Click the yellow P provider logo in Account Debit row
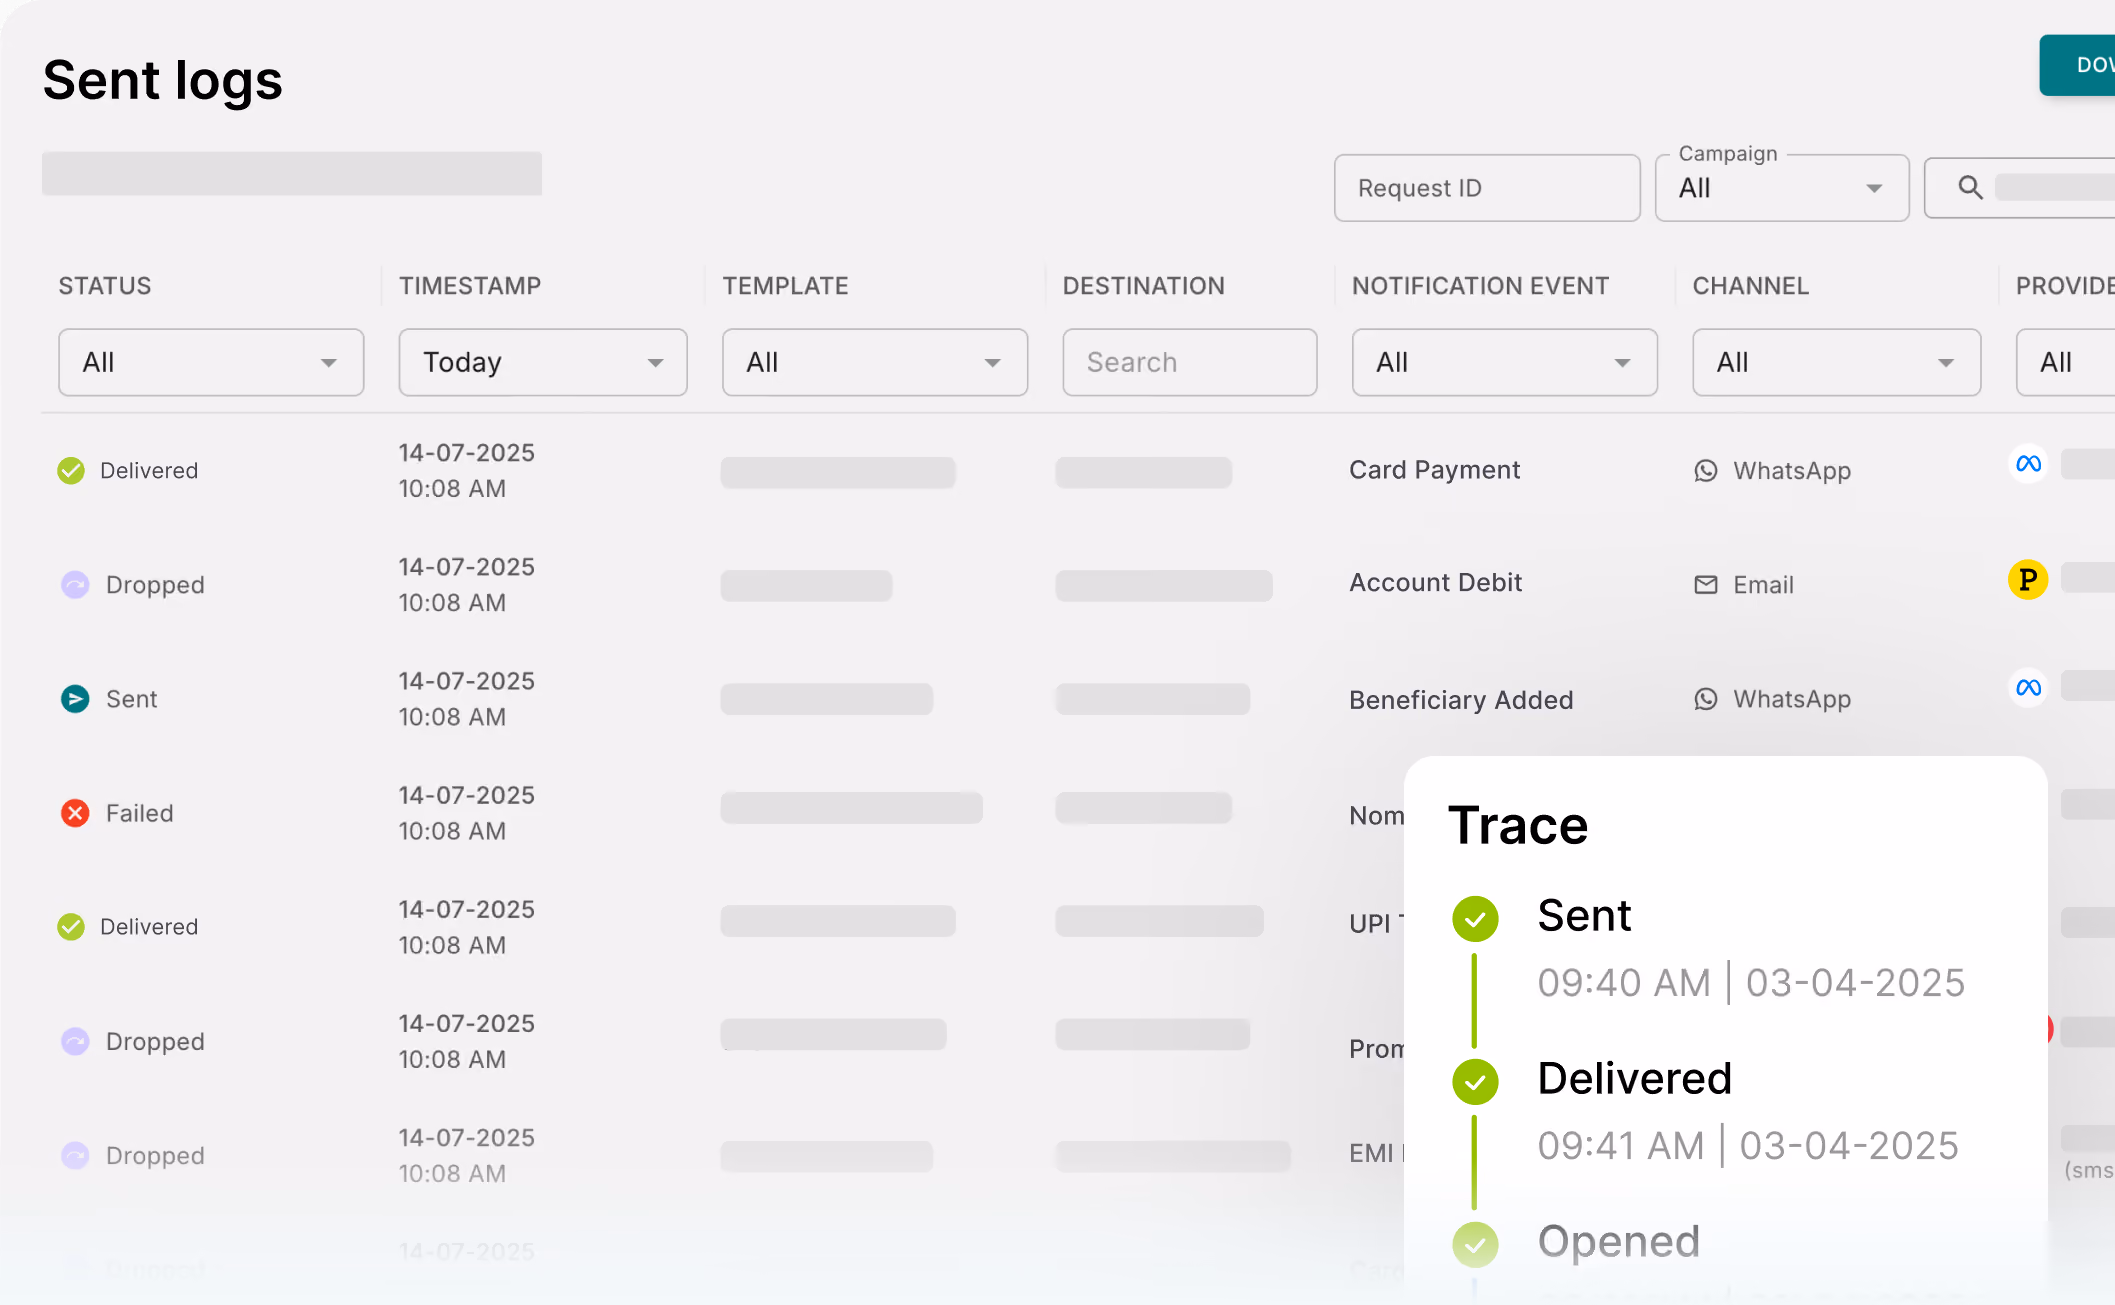 2028,580
